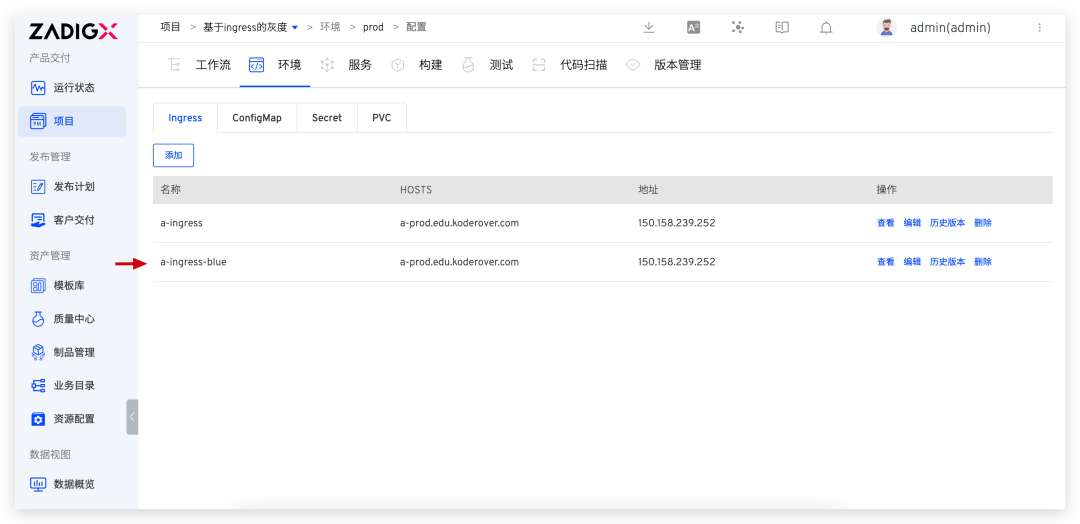Open the vertical three-dot menu
This screenshot has height=524, width=1080.
(1039, 28)
